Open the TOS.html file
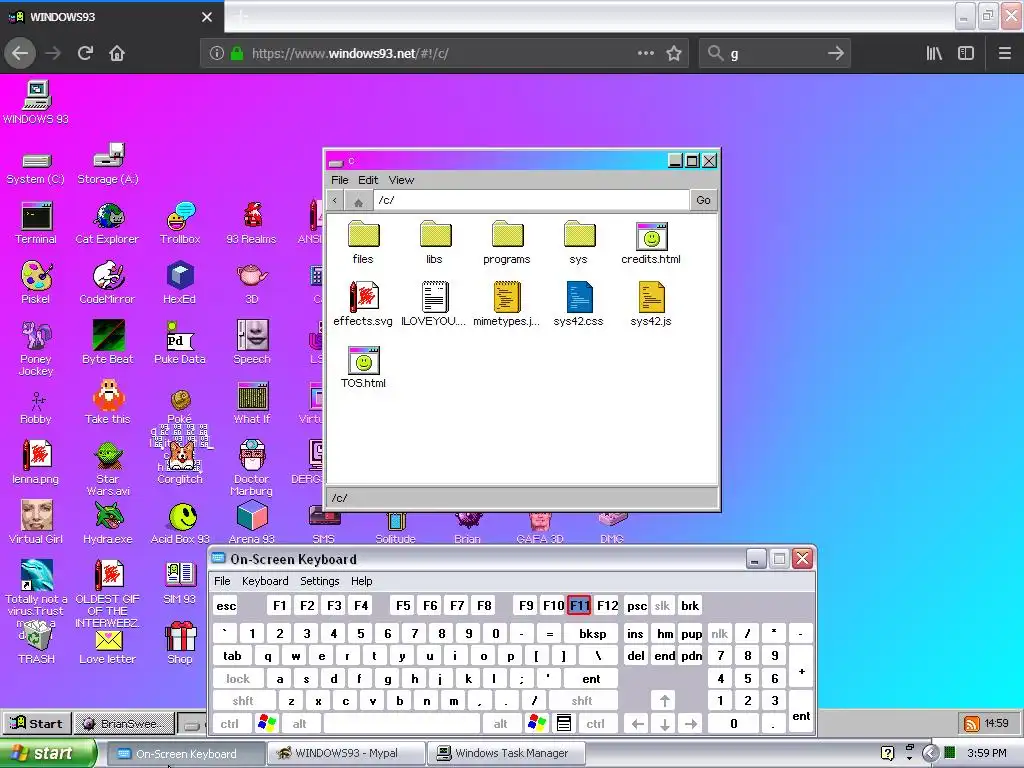The width and height of the screenshot is (1024, 768). click(363, 366)
